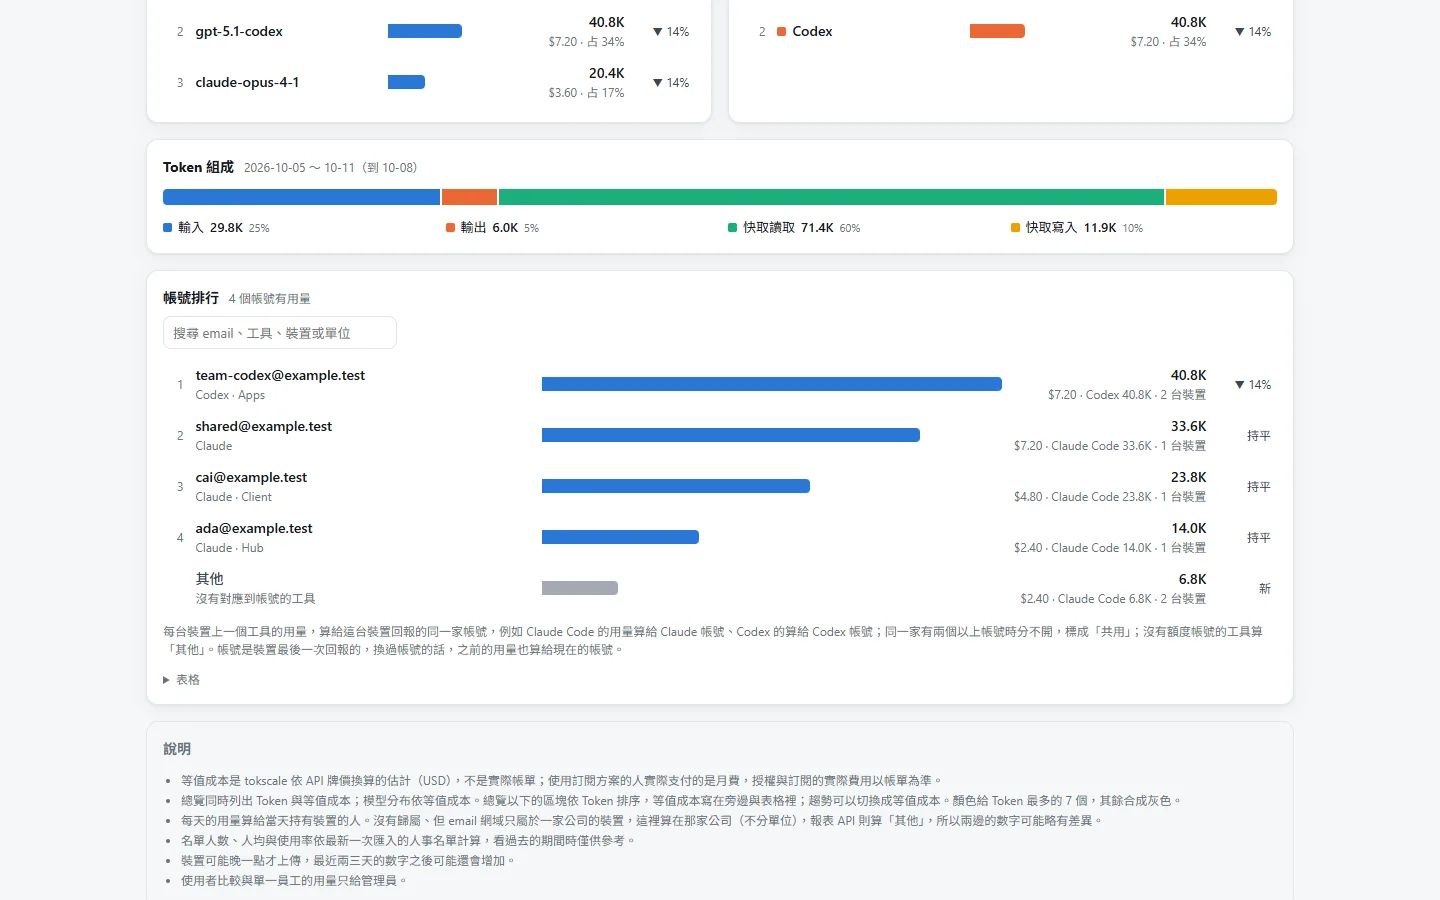Click the yellow 快取寫入 bar segment
Image resolution: width=1440 pixels, height=900 pixels.
1221,197
